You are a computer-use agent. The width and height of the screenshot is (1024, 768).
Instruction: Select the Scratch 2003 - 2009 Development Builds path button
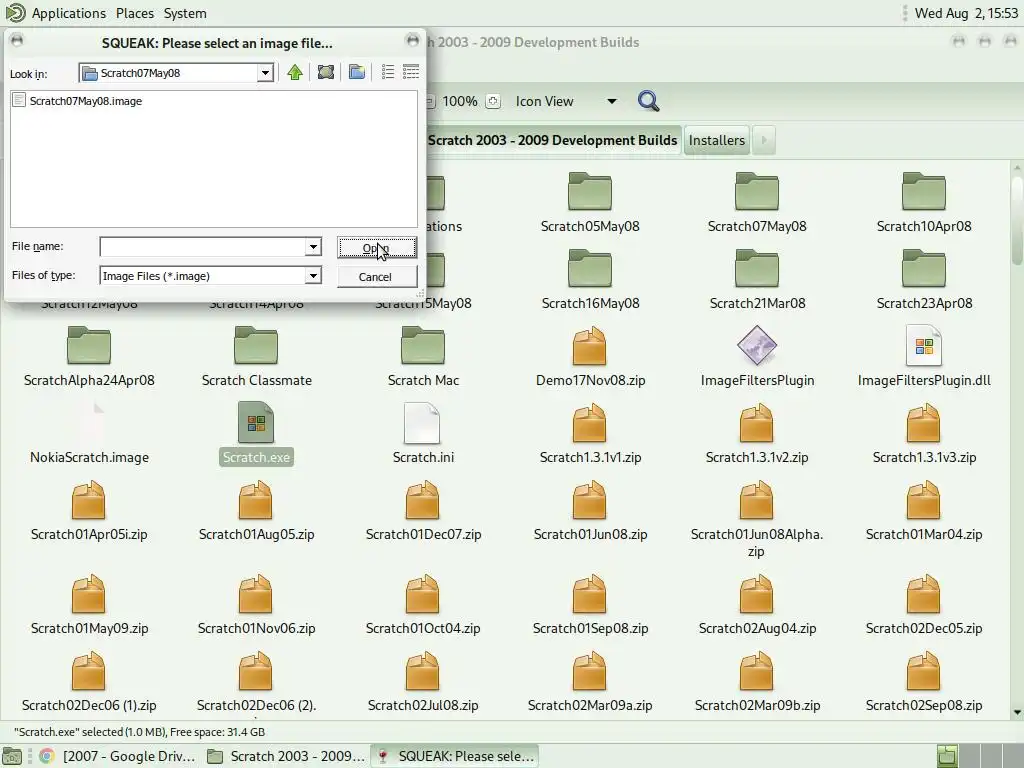point(552,140)
